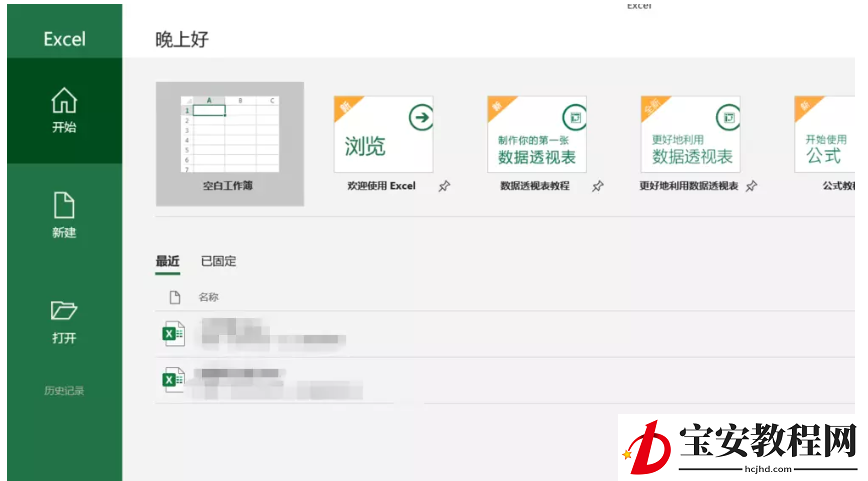The height and width of the screenshot is (481, 868).
Task: Open the second recent Excel file
Action: 505,381
